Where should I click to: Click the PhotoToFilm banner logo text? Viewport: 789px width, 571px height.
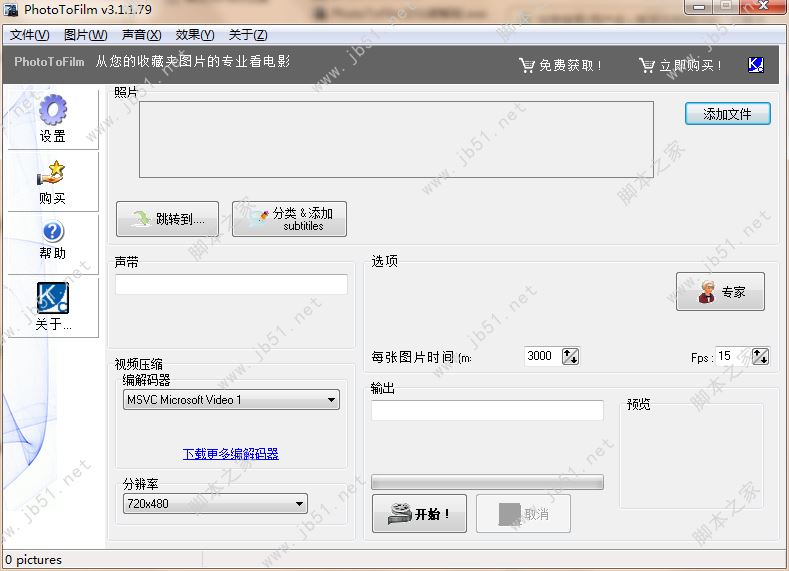(x=49, y=62)
